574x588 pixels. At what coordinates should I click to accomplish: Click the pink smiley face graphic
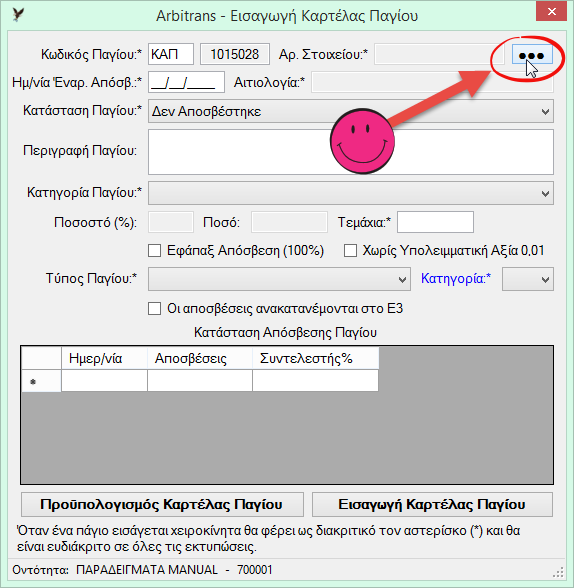362,141
